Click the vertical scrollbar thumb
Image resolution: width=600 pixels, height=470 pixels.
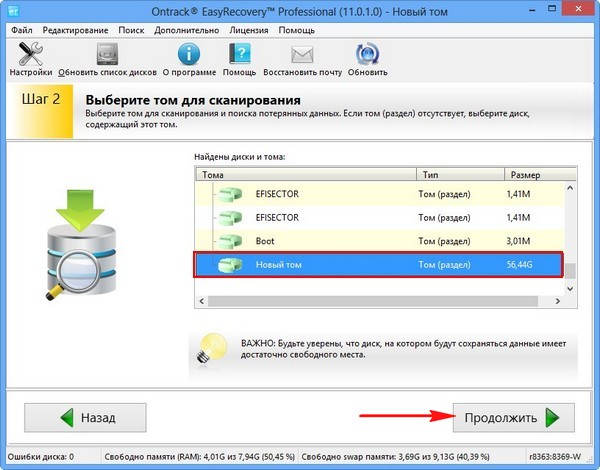click(570, 271)
